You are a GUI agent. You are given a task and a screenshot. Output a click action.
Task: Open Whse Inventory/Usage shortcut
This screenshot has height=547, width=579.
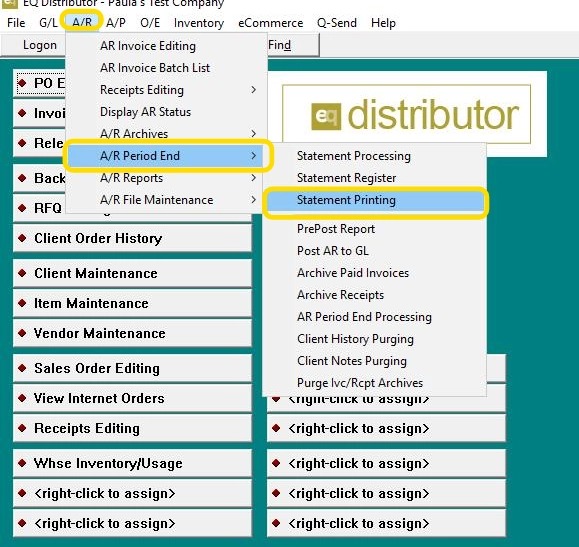point(132,463)
